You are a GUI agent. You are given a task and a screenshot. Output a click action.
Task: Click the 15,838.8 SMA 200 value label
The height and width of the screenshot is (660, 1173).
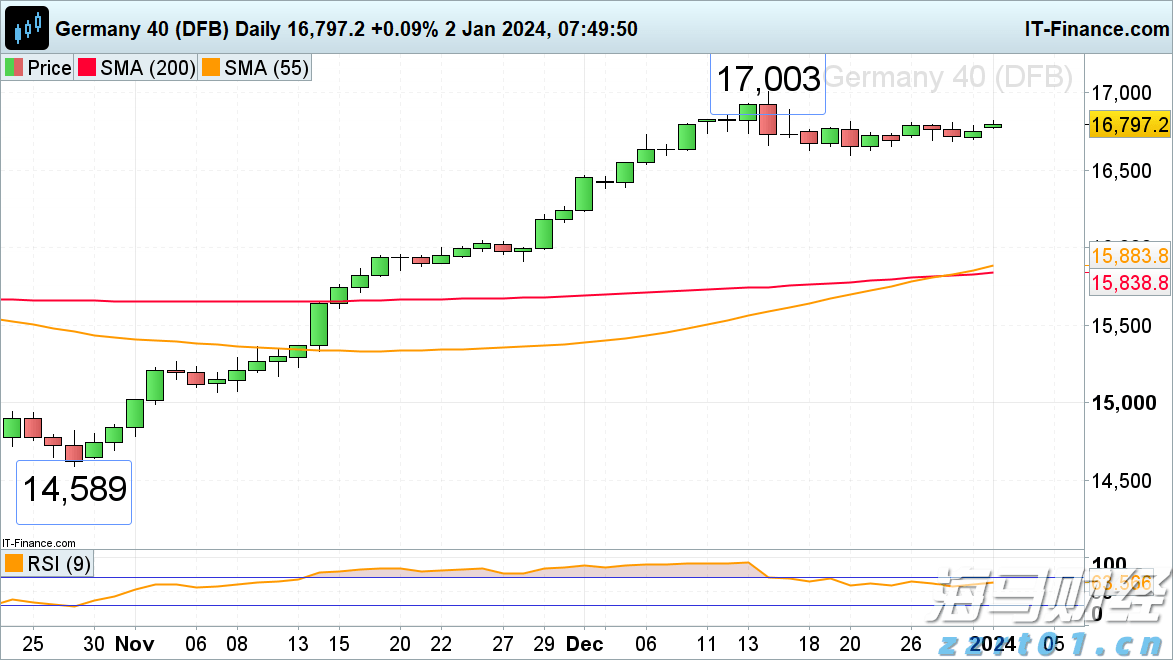1129,283
